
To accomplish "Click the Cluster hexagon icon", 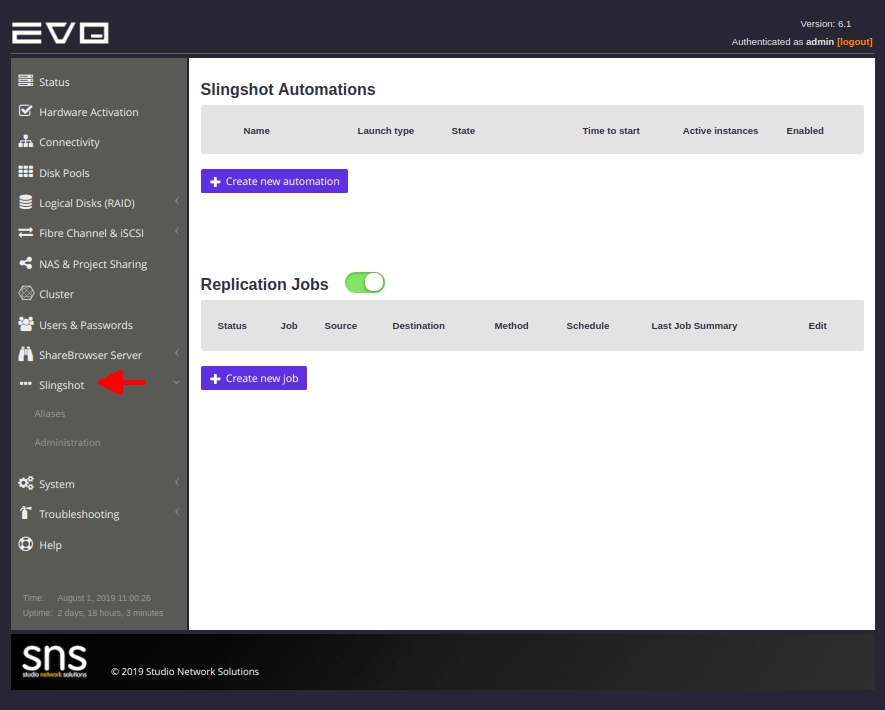I will pos(26,293).
